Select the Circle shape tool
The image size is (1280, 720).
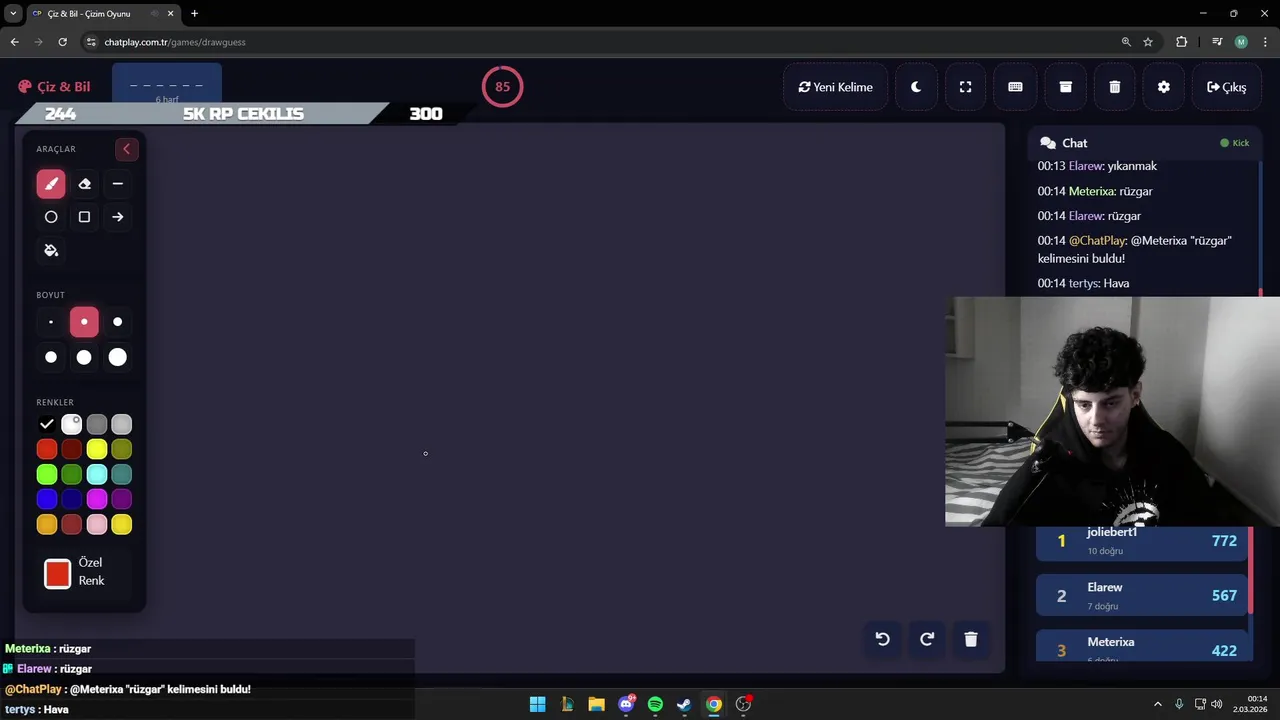coord(51,217)
